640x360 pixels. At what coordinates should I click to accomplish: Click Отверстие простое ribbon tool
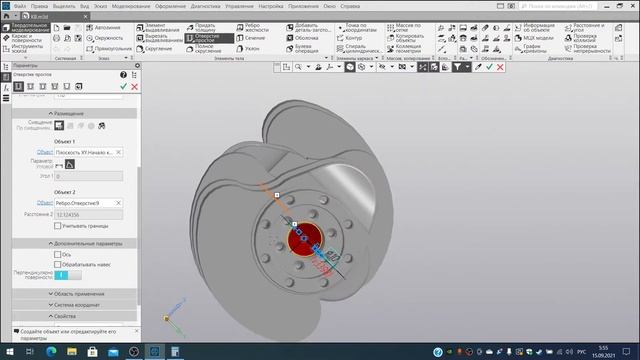point(209,38)
